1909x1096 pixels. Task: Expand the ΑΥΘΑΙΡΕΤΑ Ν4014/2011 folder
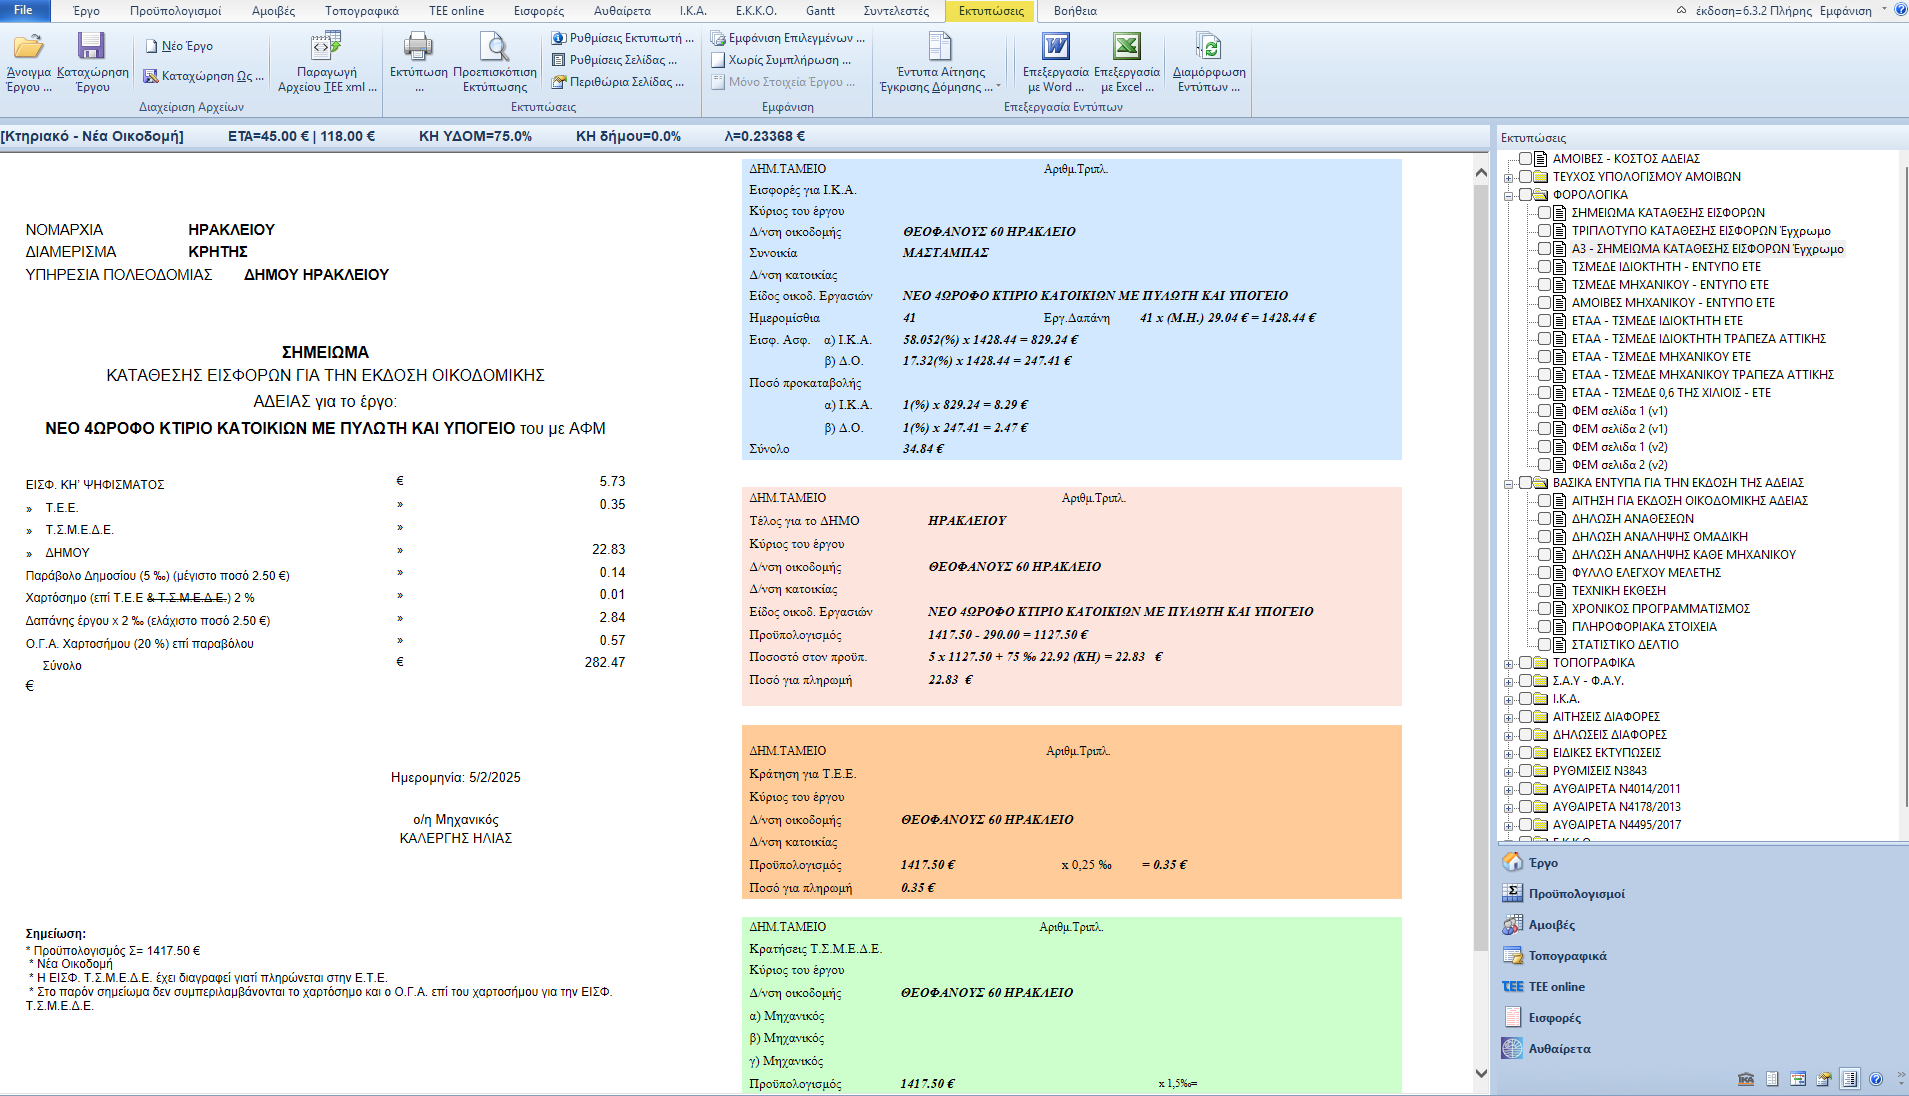1508,790
